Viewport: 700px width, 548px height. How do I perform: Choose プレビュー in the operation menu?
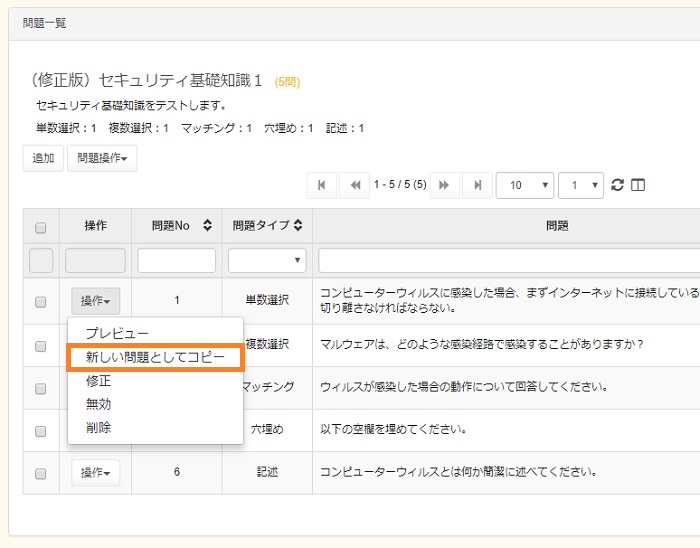tap(116, 333)
